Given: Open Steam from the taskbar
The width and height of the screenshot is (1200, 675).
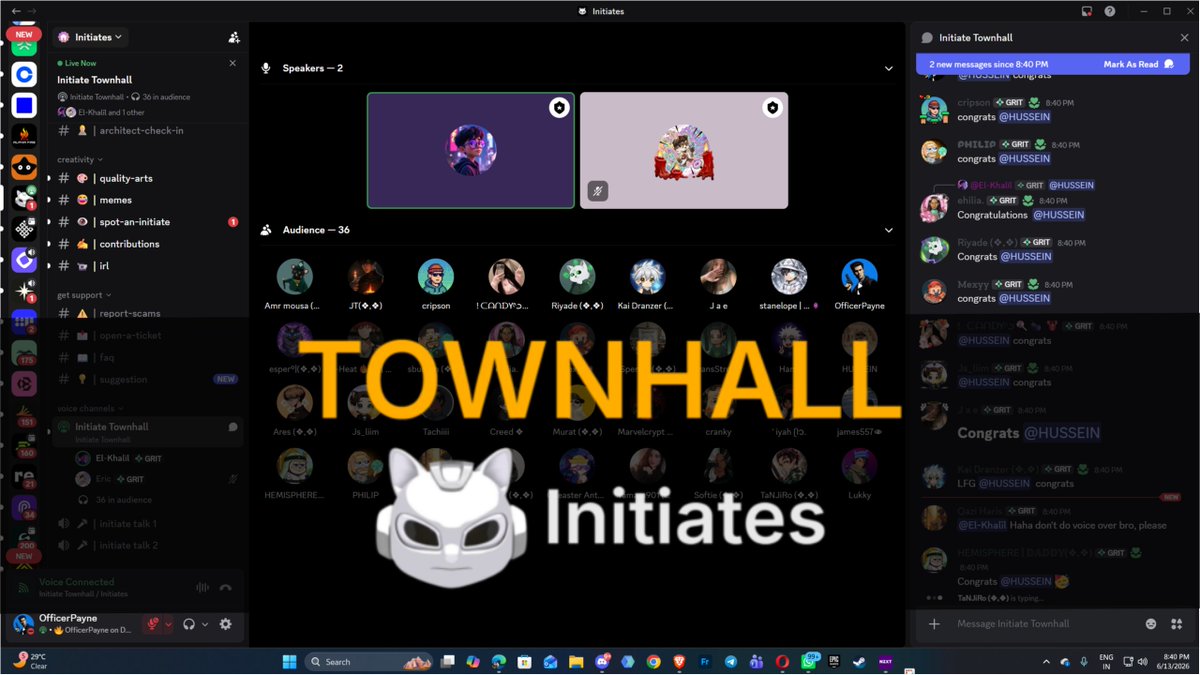Looking at the screenshot, I should 859,661.
